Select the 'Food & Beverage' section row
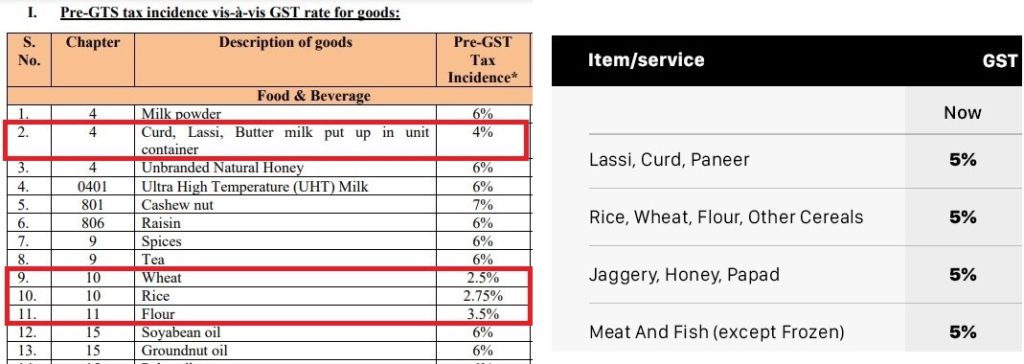Viewport: 1024px width, 364px height. 269,96
